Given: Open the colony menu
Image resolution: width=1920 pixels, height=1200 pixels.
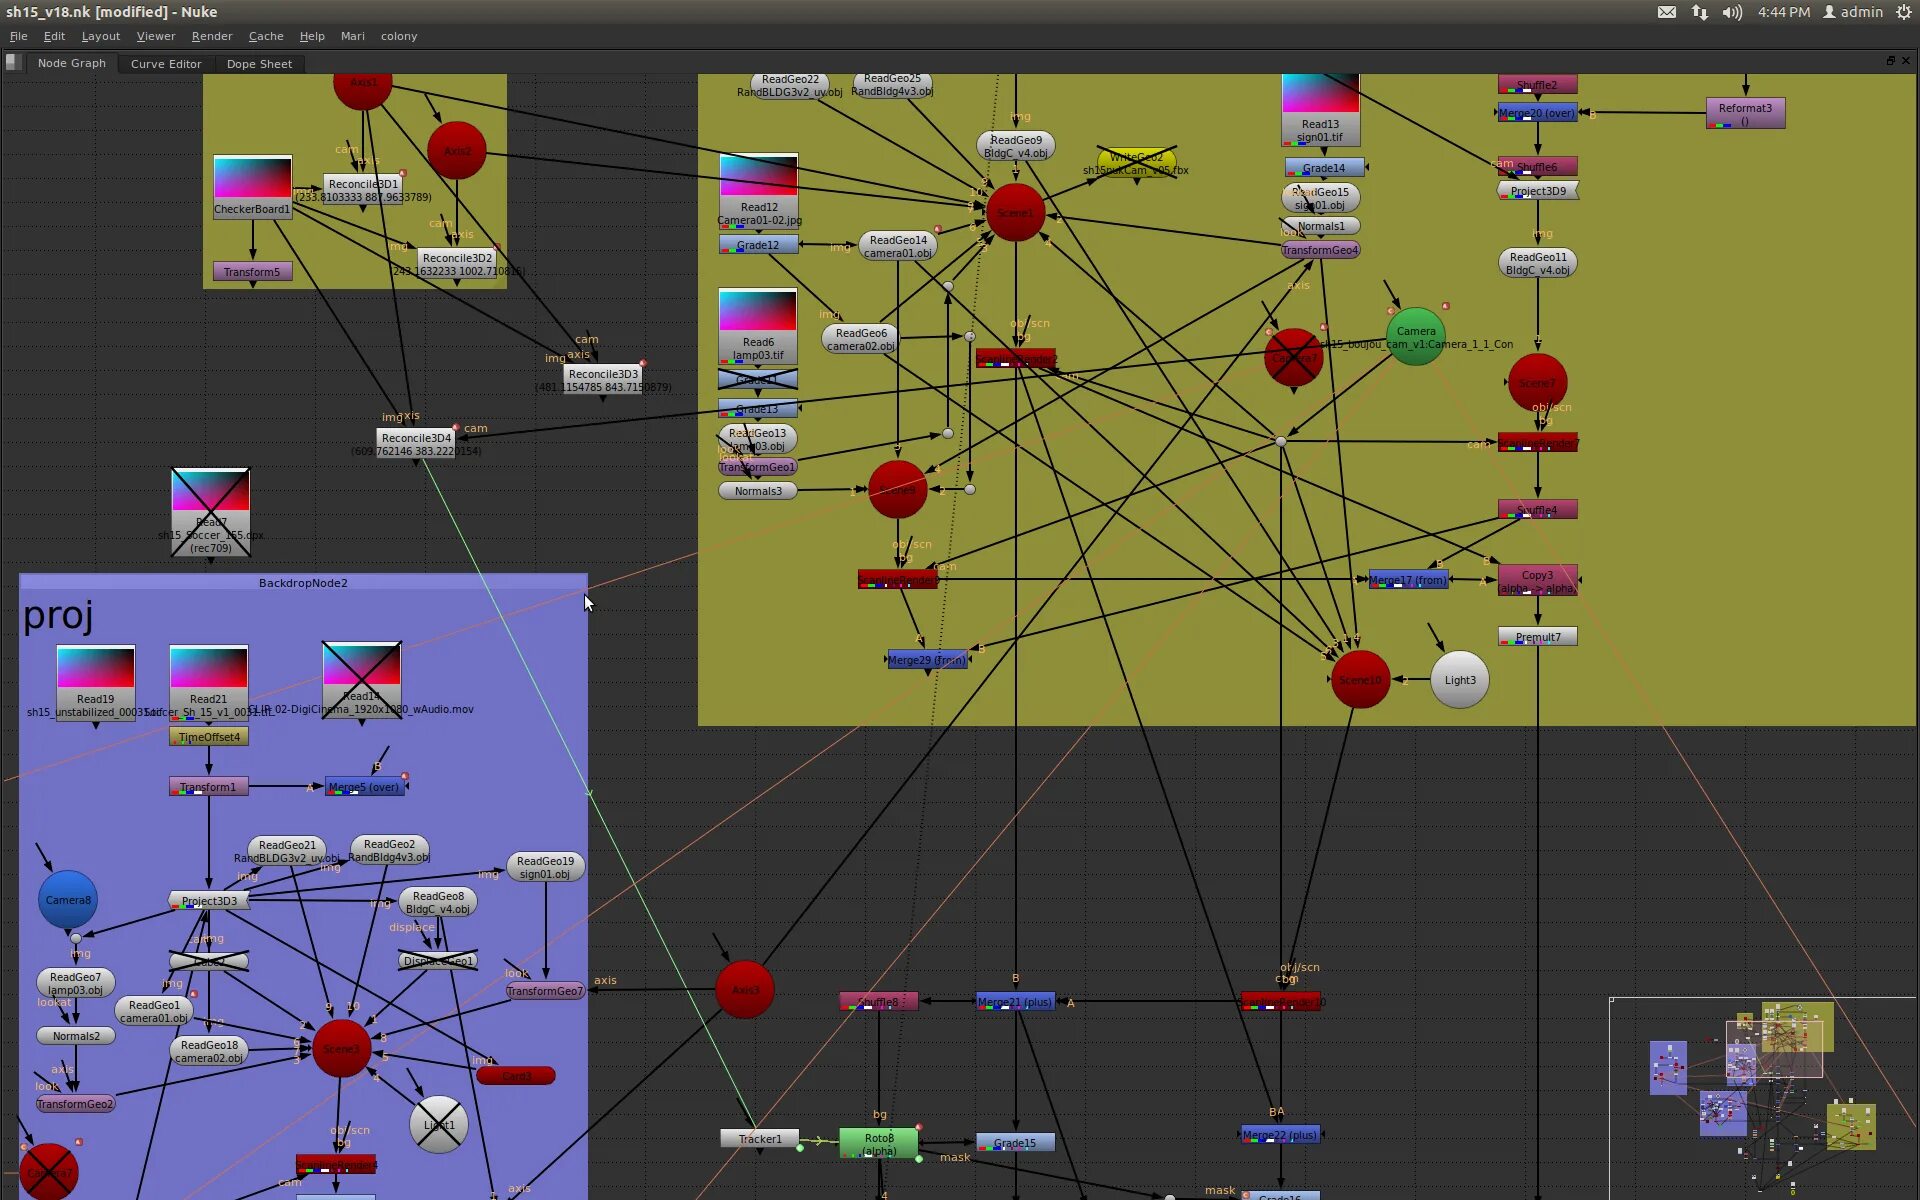Looking at the screenshot, I should point(399,36).
